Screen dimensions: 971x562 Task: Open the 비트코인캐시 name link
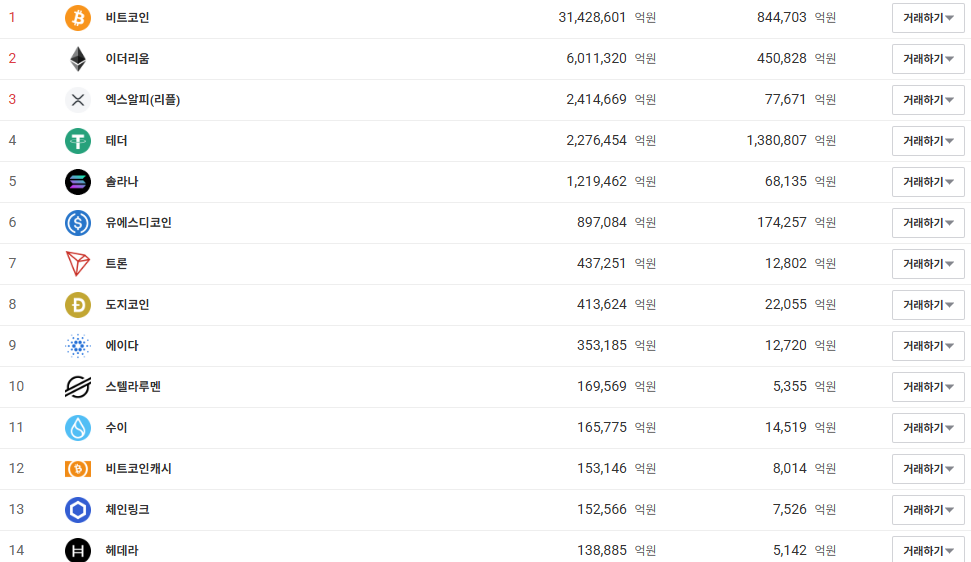pos(138,469)
